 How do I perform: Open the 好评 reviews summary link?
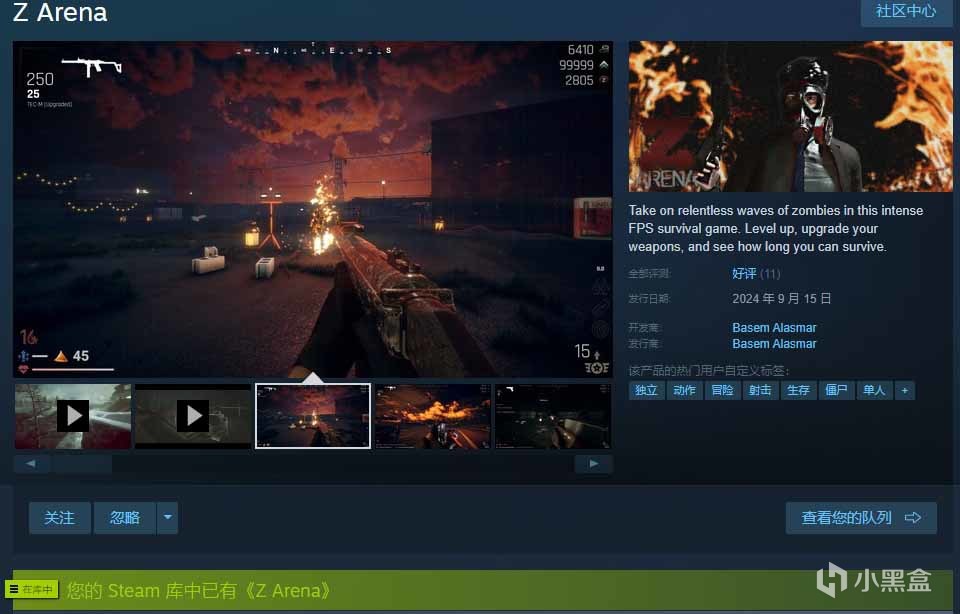click(744, 274)
